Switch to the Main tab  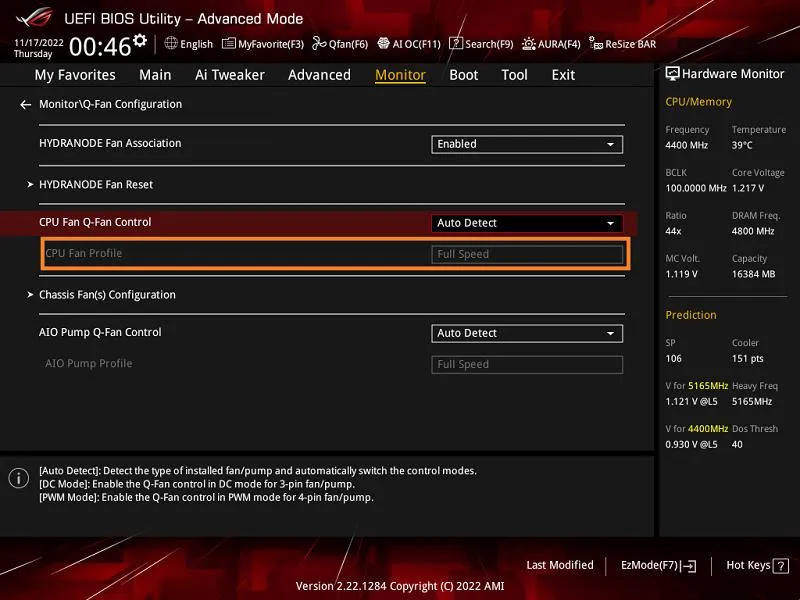[155, 75]
